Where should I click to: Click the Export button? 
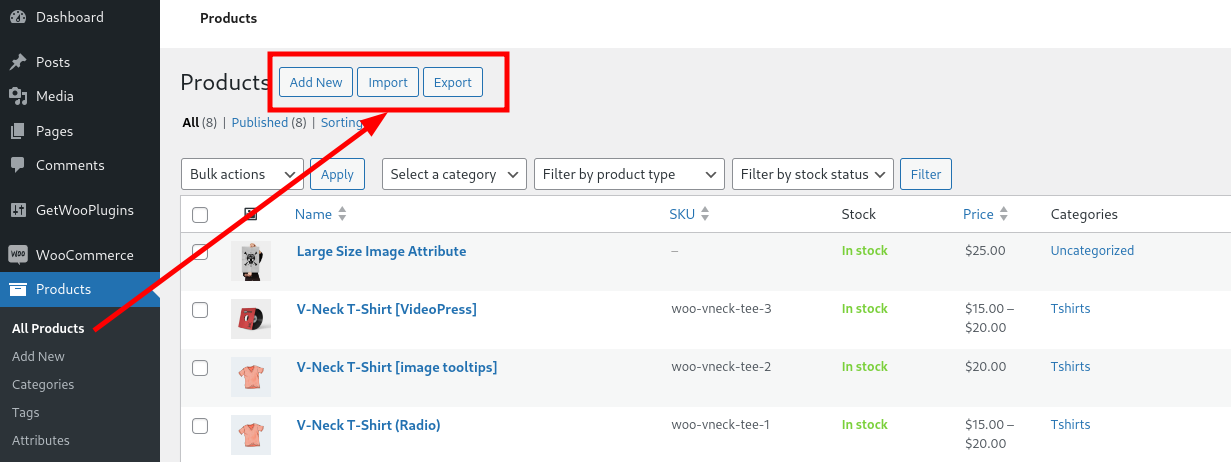(x=453, y=82)
